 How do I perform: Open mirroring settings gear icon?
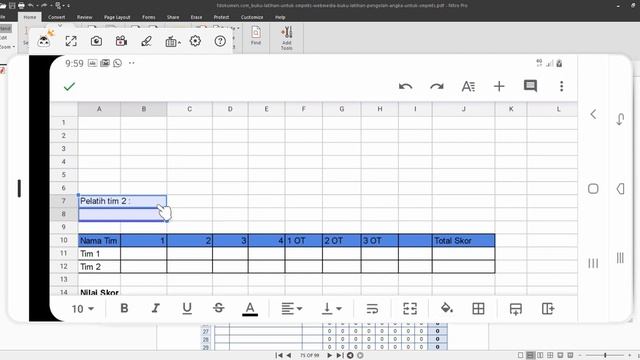point(195,41)
